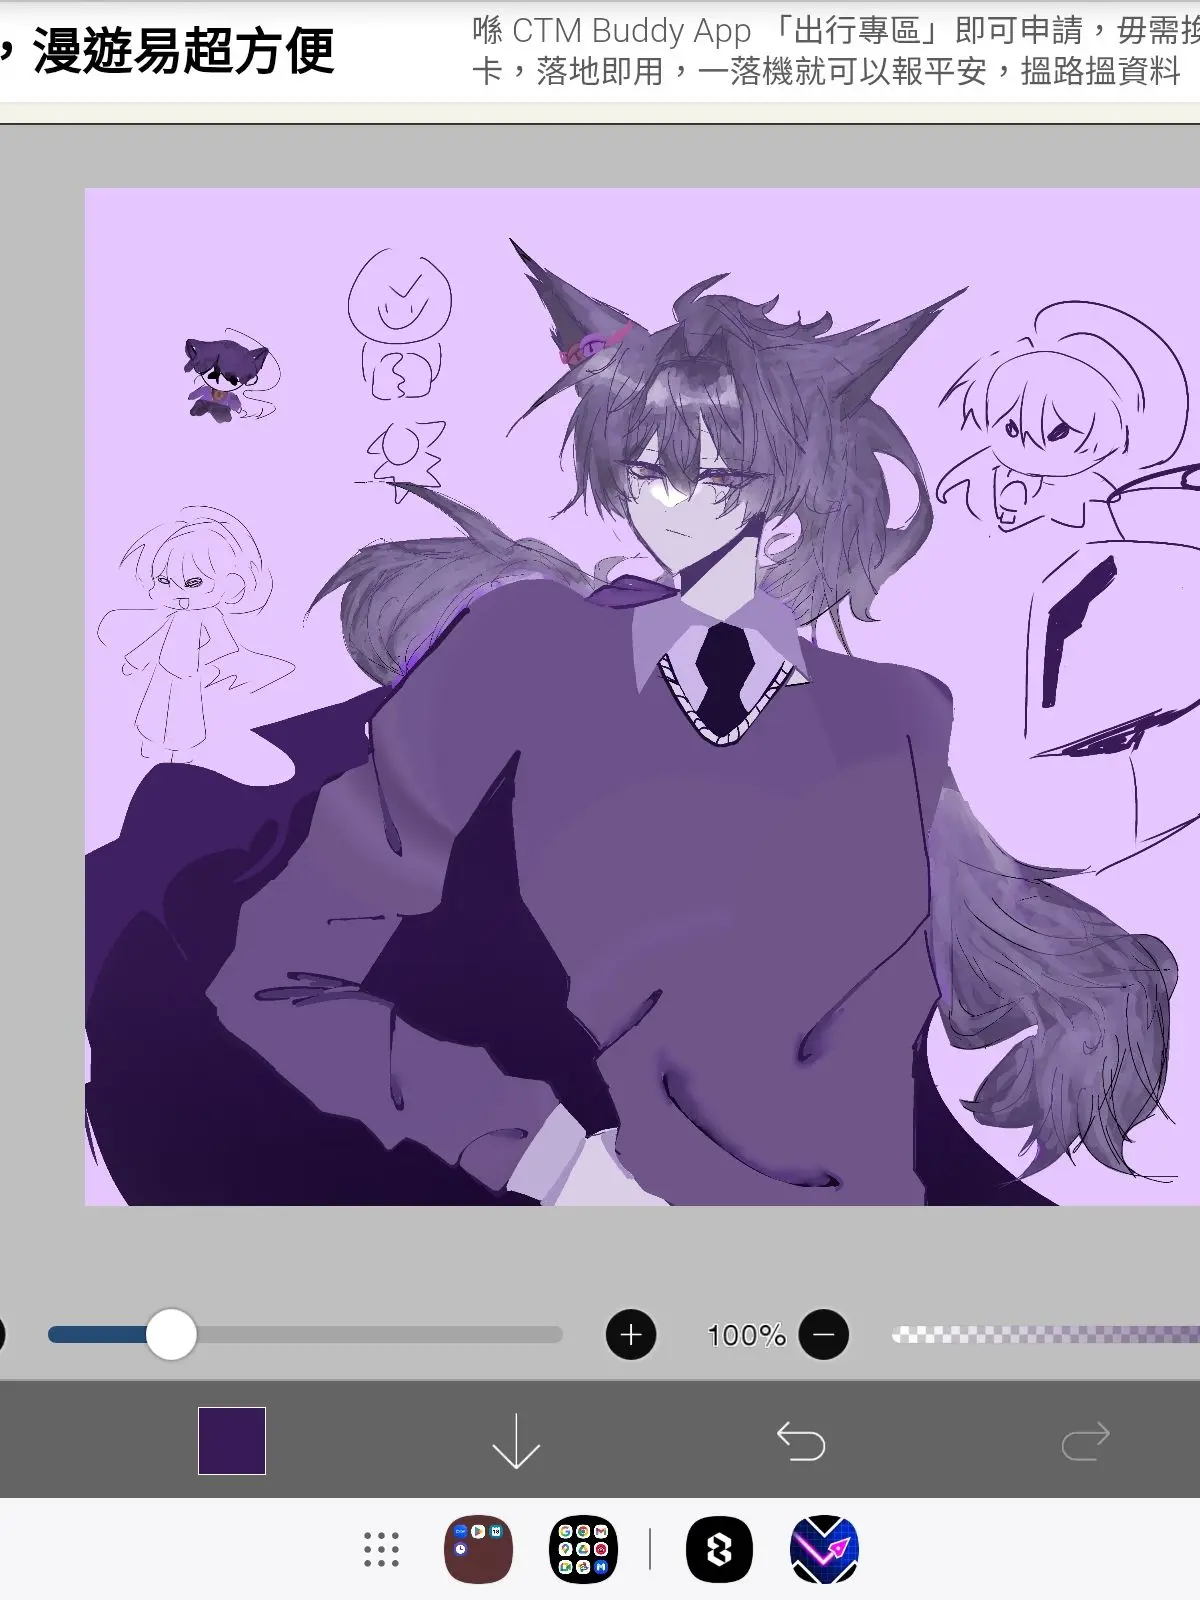The width and height of the screenshot is (1200, 1600).
Task: Open the black Google apps folder
Action: (583, 1550)
